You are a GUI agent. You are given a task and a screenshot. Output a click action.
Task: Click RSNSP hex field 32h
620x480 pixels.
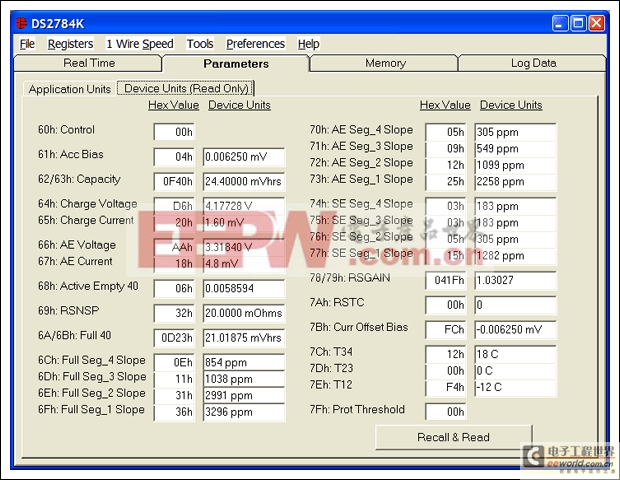click(x=174, y=313)
